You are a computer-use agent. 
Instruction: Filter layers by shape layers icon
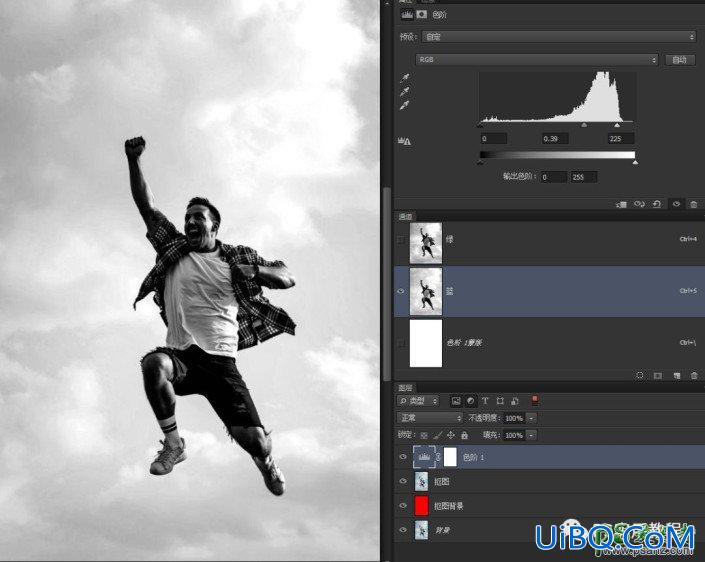500,401
